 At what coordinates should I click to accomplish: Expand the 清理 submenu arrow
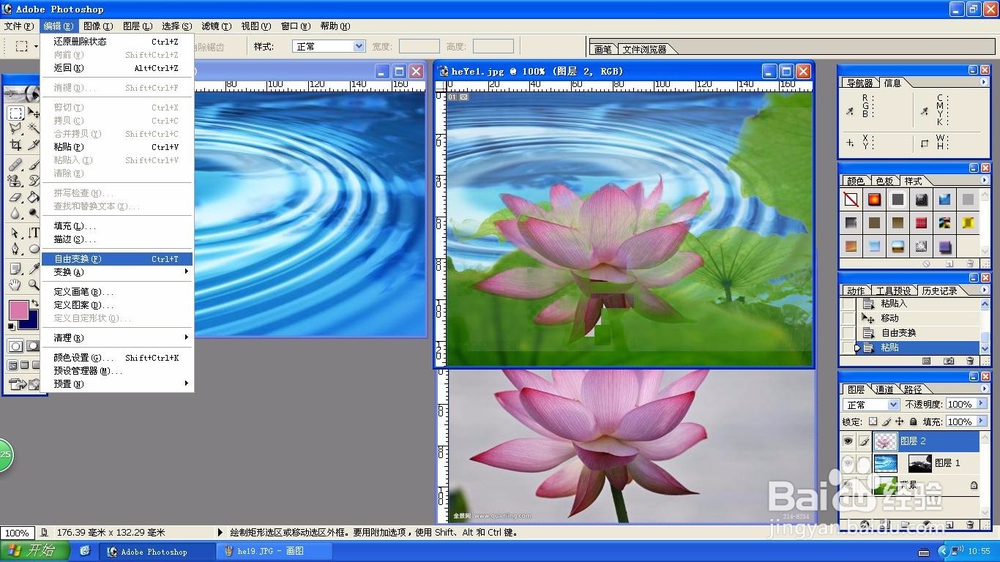186,337
